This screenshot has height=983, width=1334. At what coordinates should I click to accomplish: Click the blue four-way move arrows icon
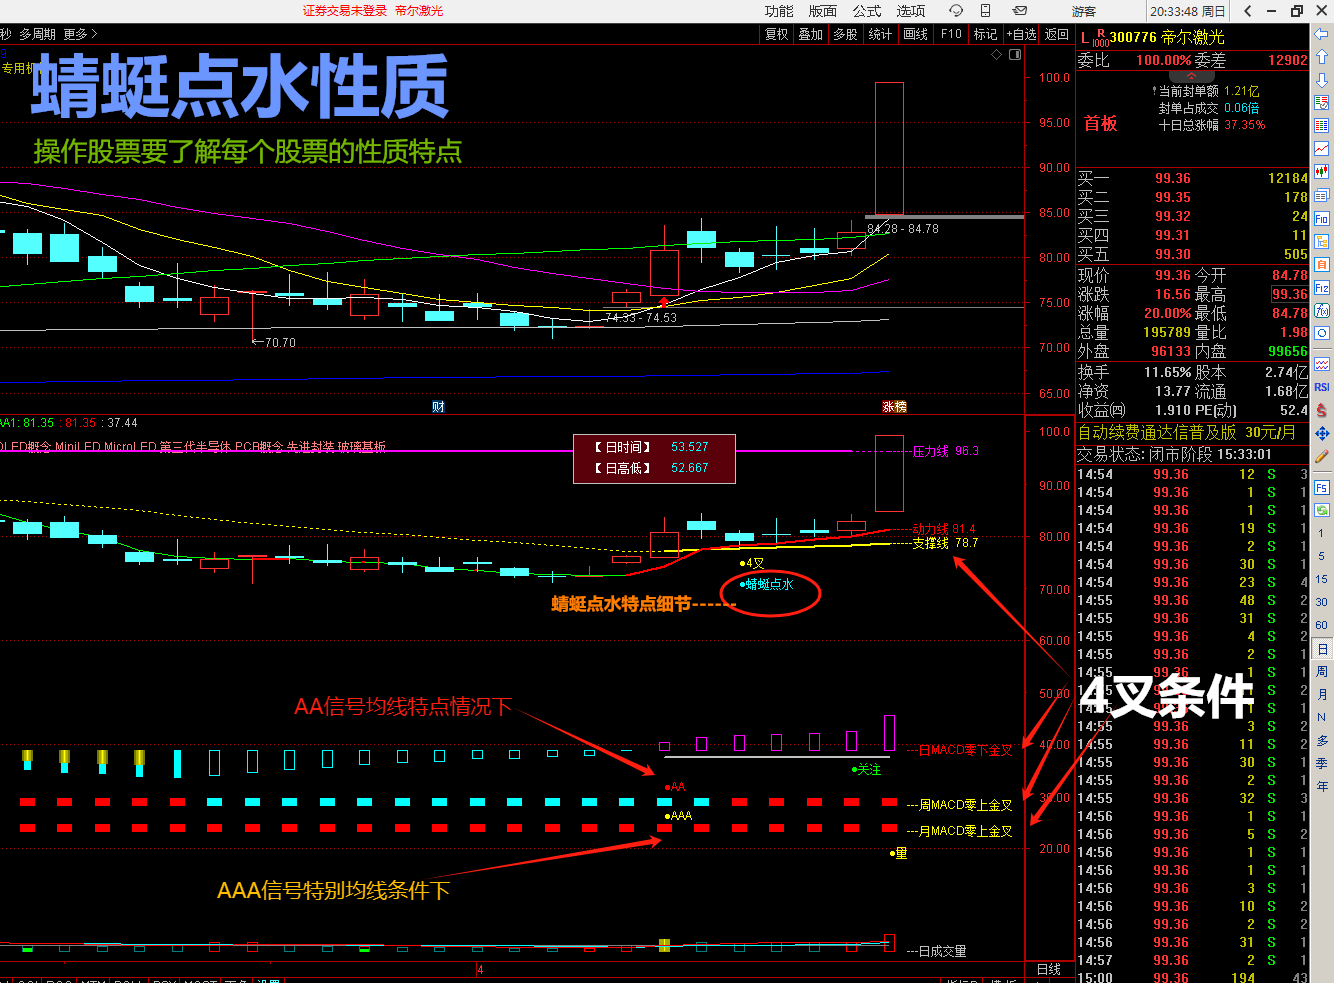[1322, 433]
